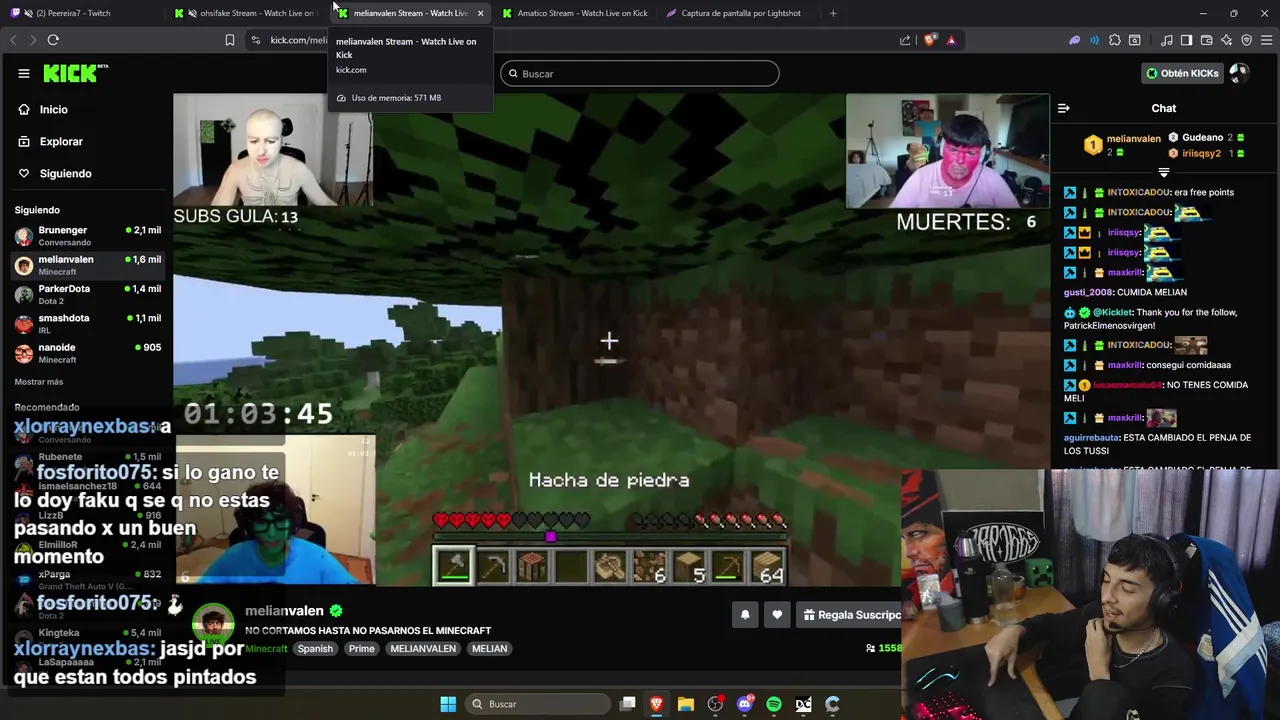Collapse the chat panel arrow icon
This screenshot has width=1280, height=720.
(x=1064, y=108)
